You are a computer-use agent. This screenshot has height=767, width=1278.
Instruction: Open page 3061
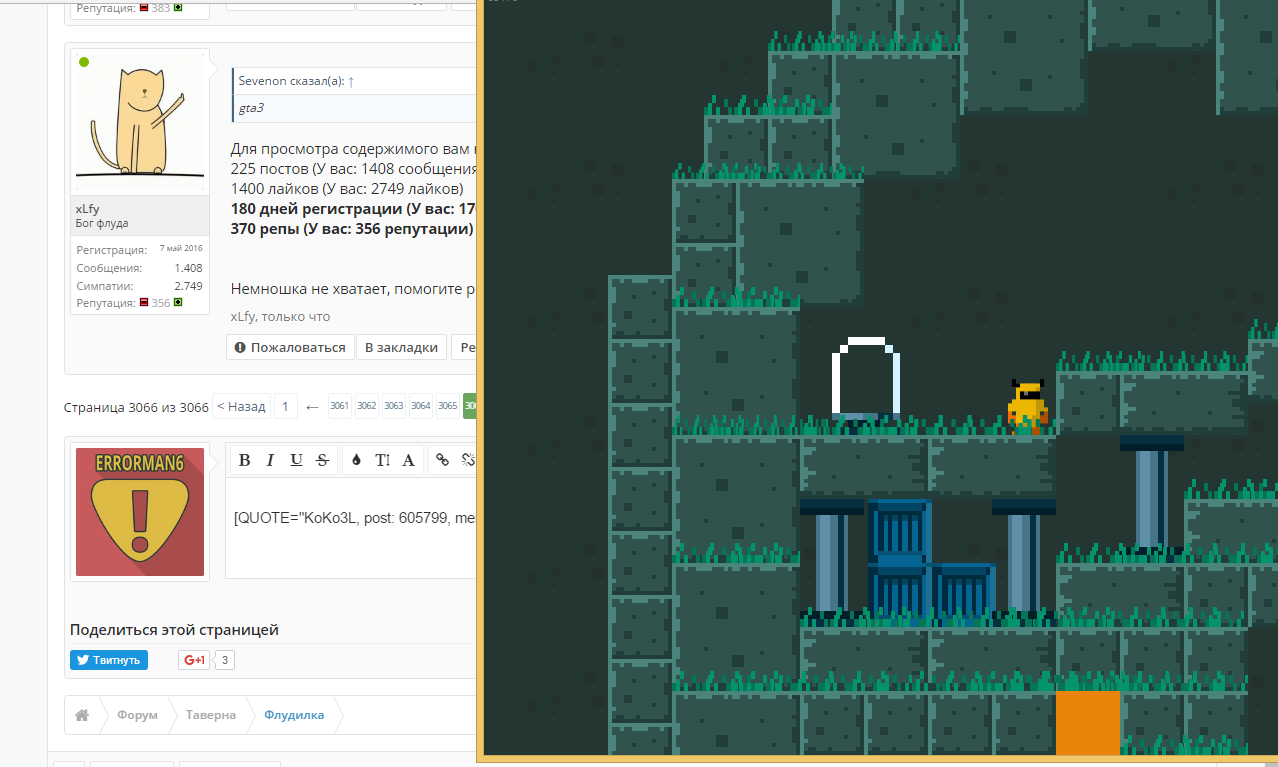click(x=340, y=406)
